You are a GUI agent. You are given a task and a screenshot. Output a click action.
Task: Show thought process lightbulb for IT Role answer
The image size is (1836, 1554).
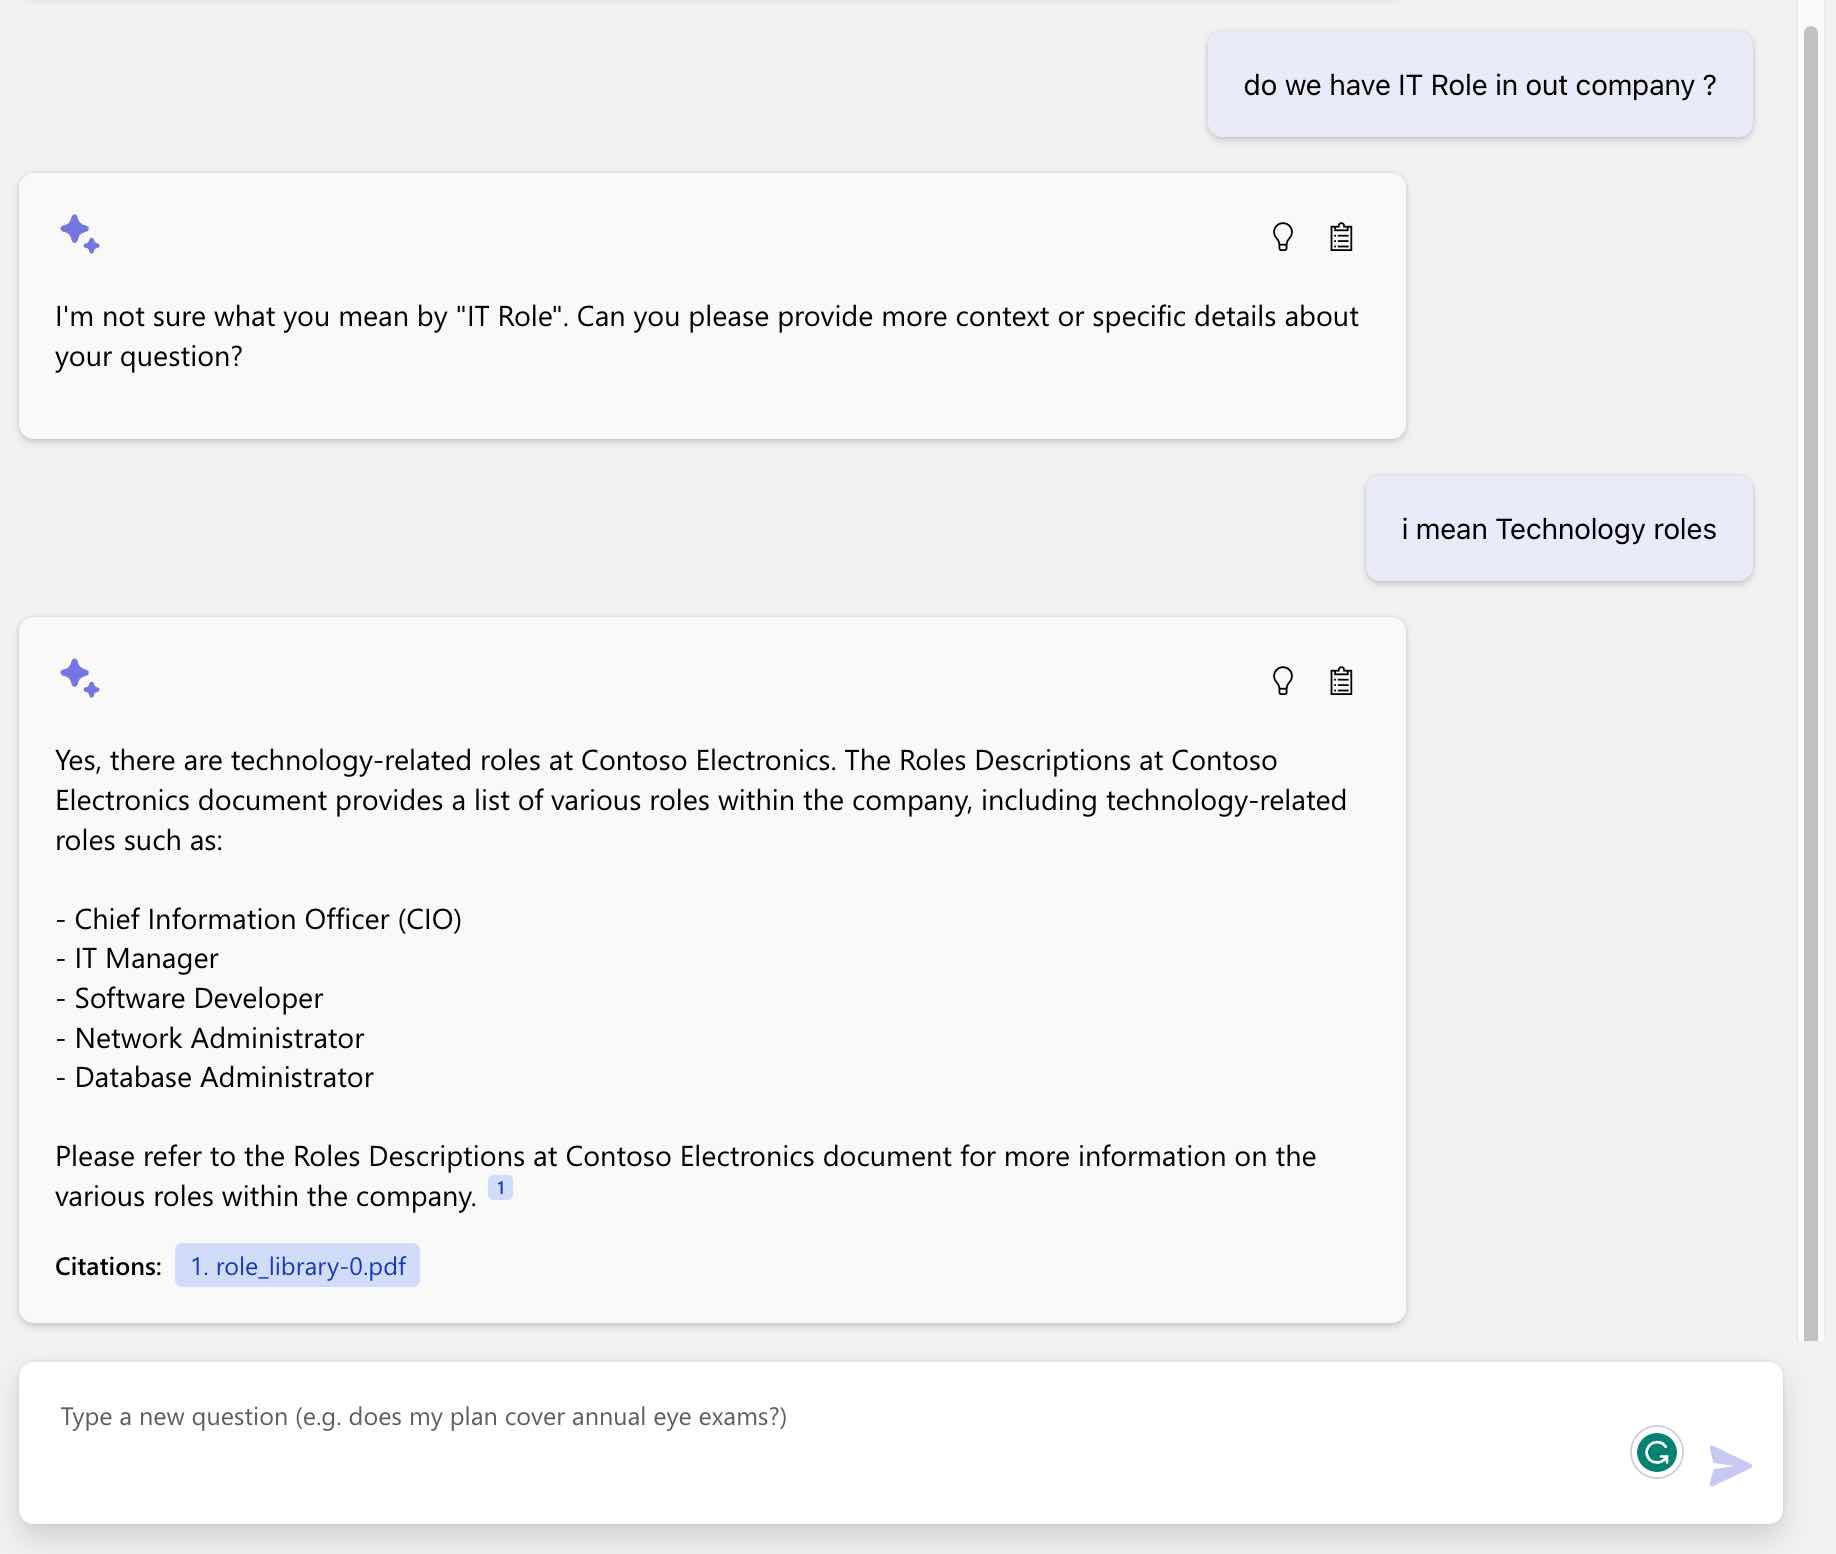pyautogui.click(x=1282, y=237)
